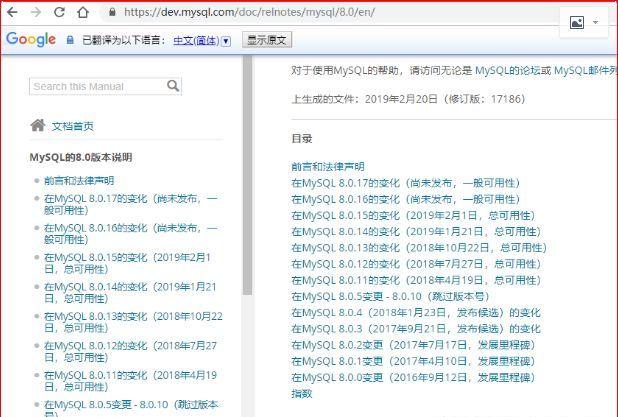Open contents link MySQL 8.0.1变更 (2017年4月10日)

pos(413,361)
